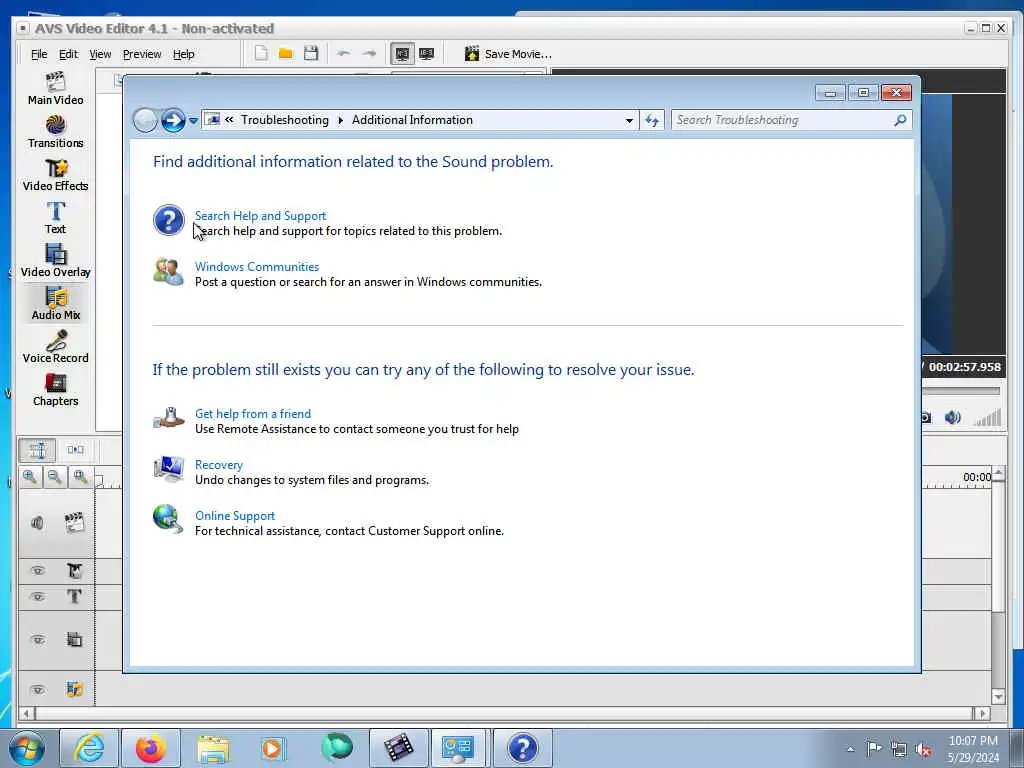Adjust the preview volume level bars
The height and width of the screenshot is (768, 1024).
(x=987, y=417)
